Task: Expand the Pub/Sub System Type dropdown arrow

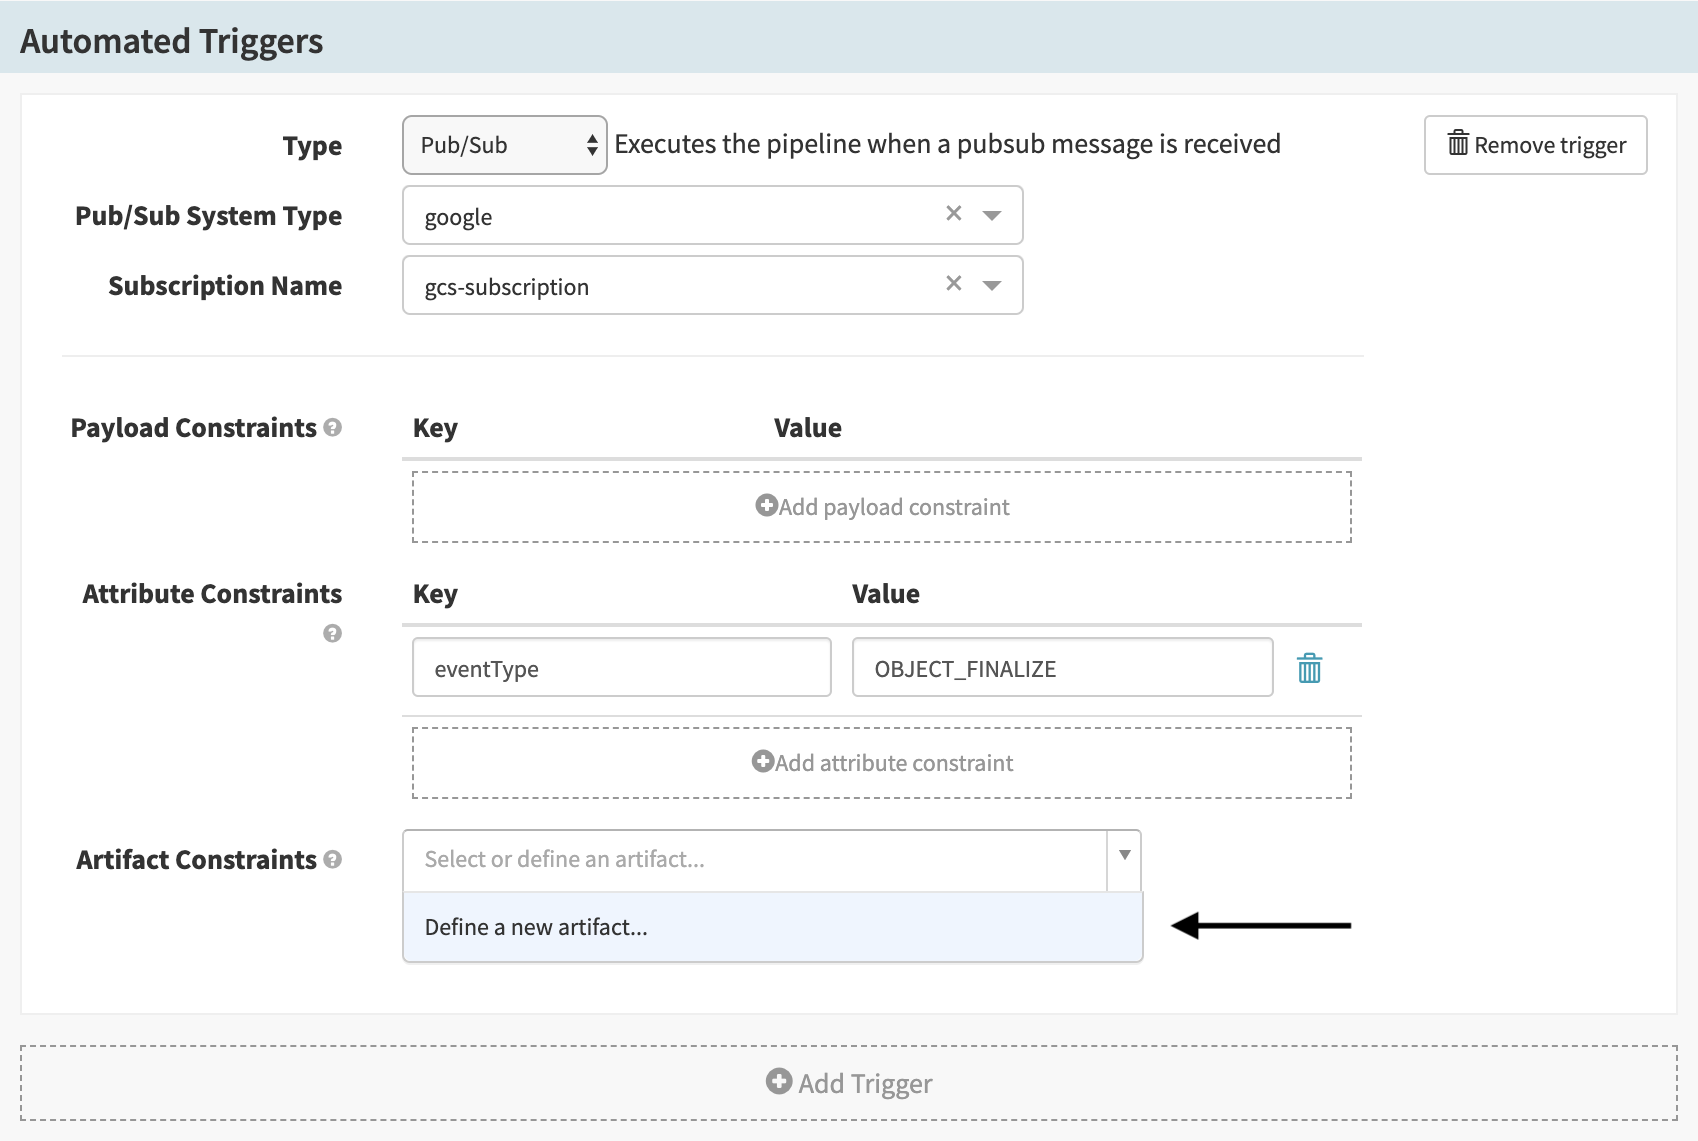Action: pyautogui.click(x=992, y=215)
